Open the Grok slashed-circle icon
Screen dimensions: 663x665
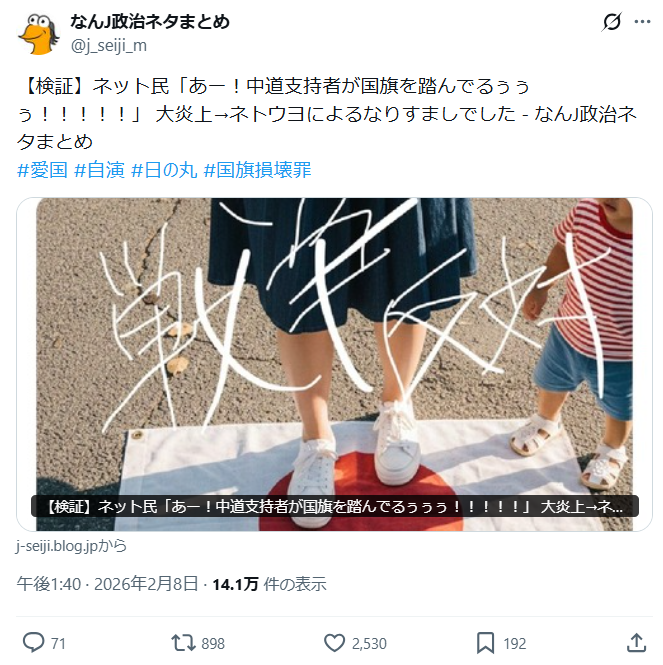coord(611,22)
